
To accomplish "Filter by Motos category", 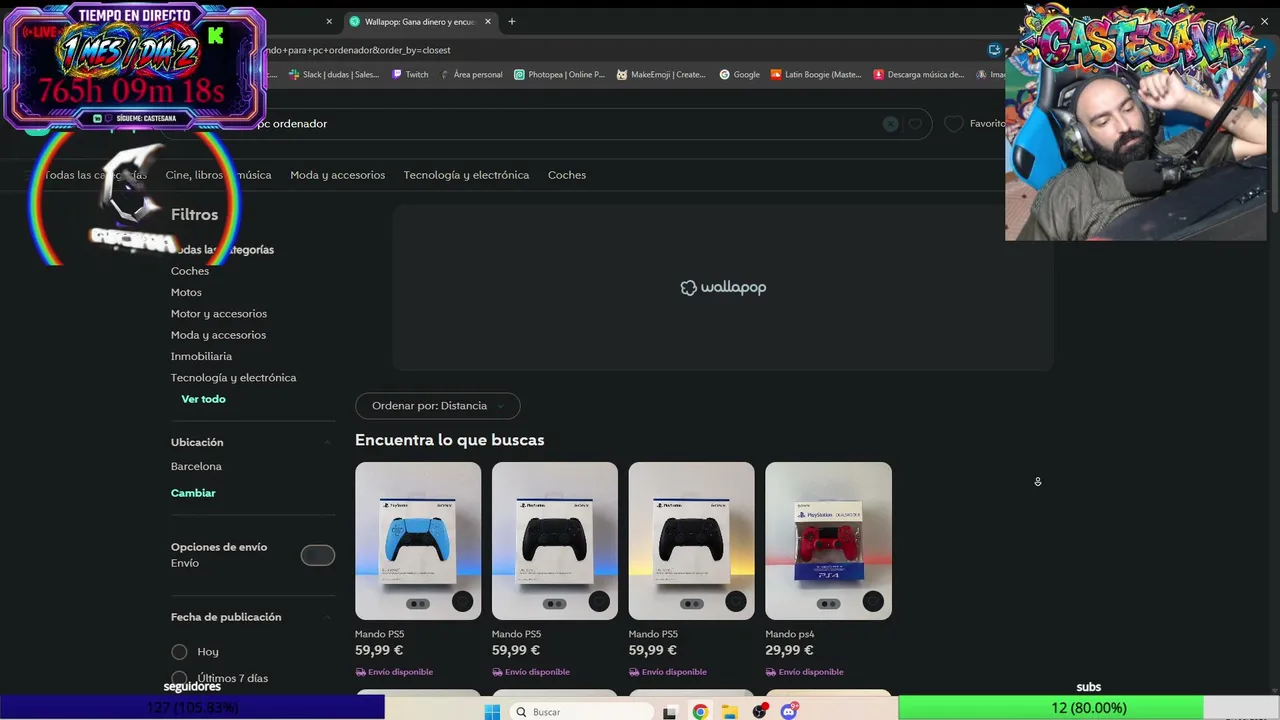I will [x=186, y=292].
